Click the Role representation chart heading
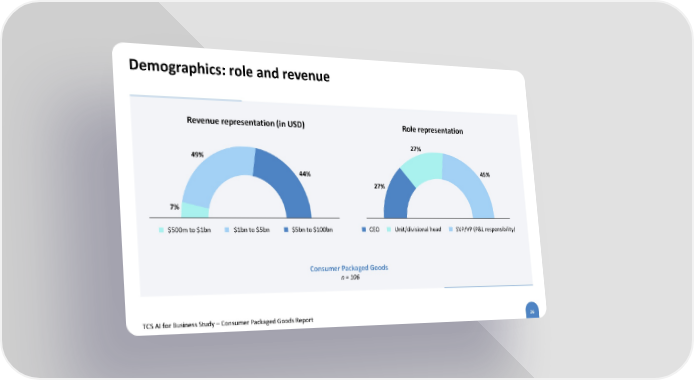Viewport: 694px width, 380px height. click(x=432, y=130)
